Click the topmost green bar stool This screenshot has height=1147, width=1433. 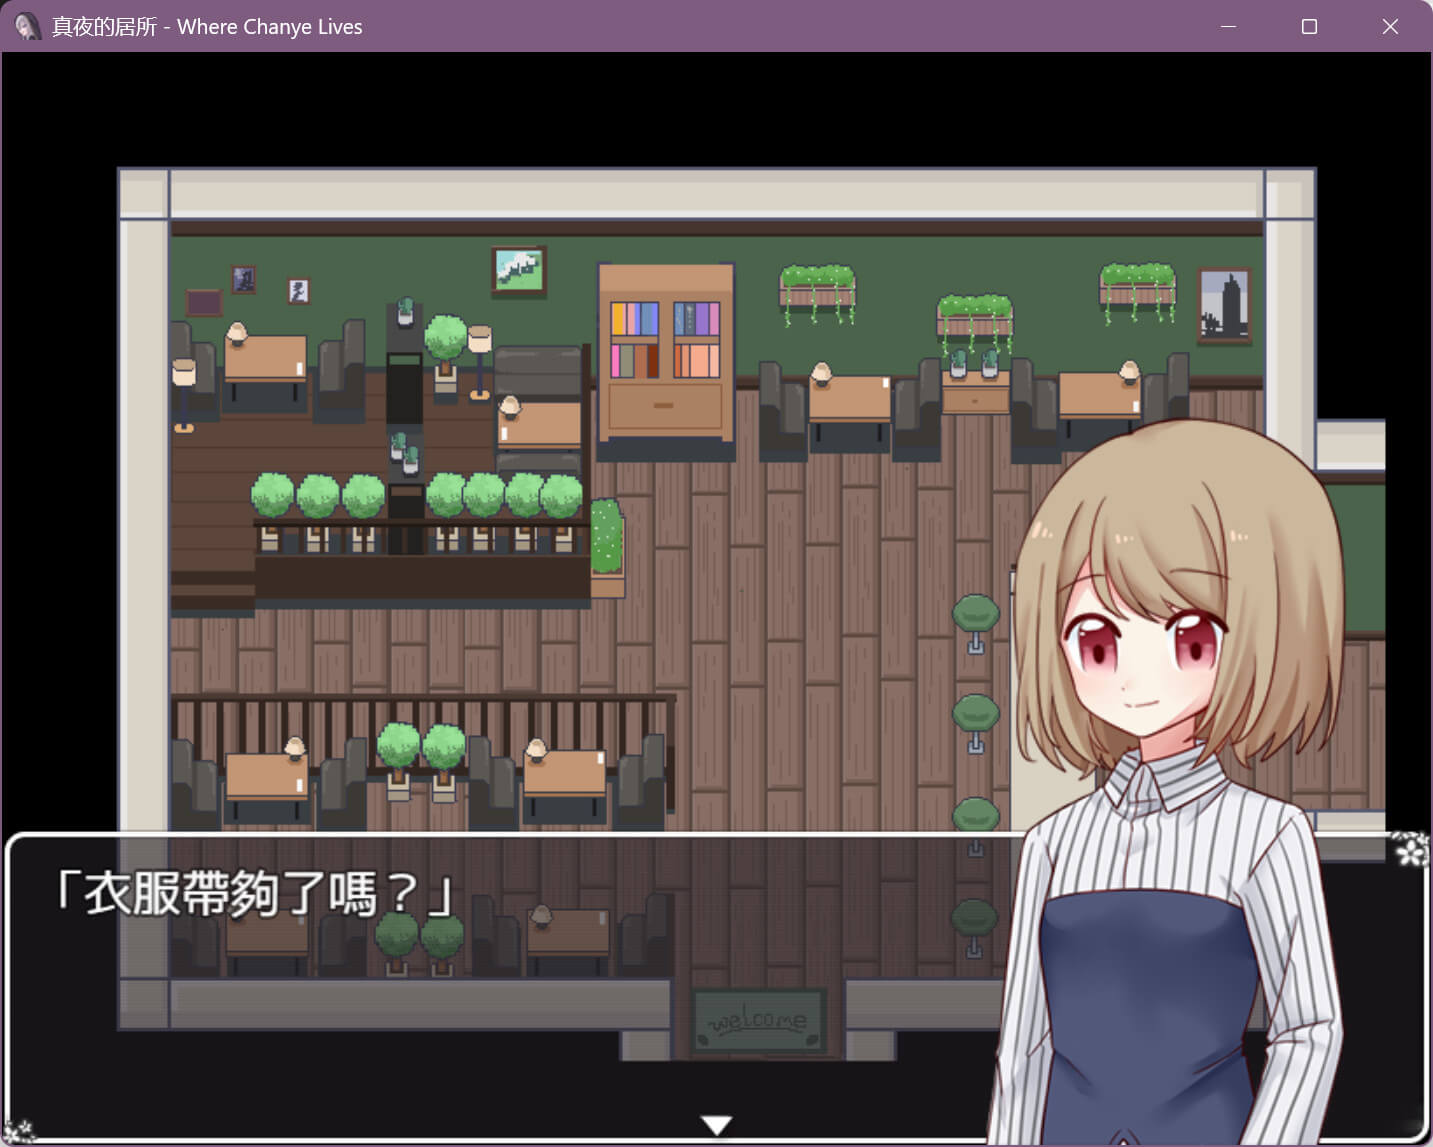pyautogui.click(x=976, y=622)
